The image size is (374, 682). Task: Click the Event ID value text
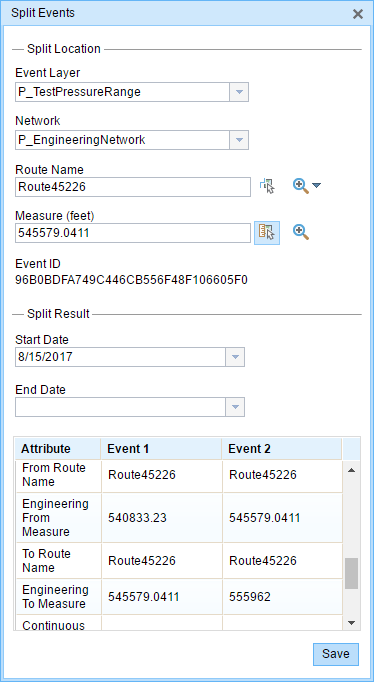tap(131, 280)
